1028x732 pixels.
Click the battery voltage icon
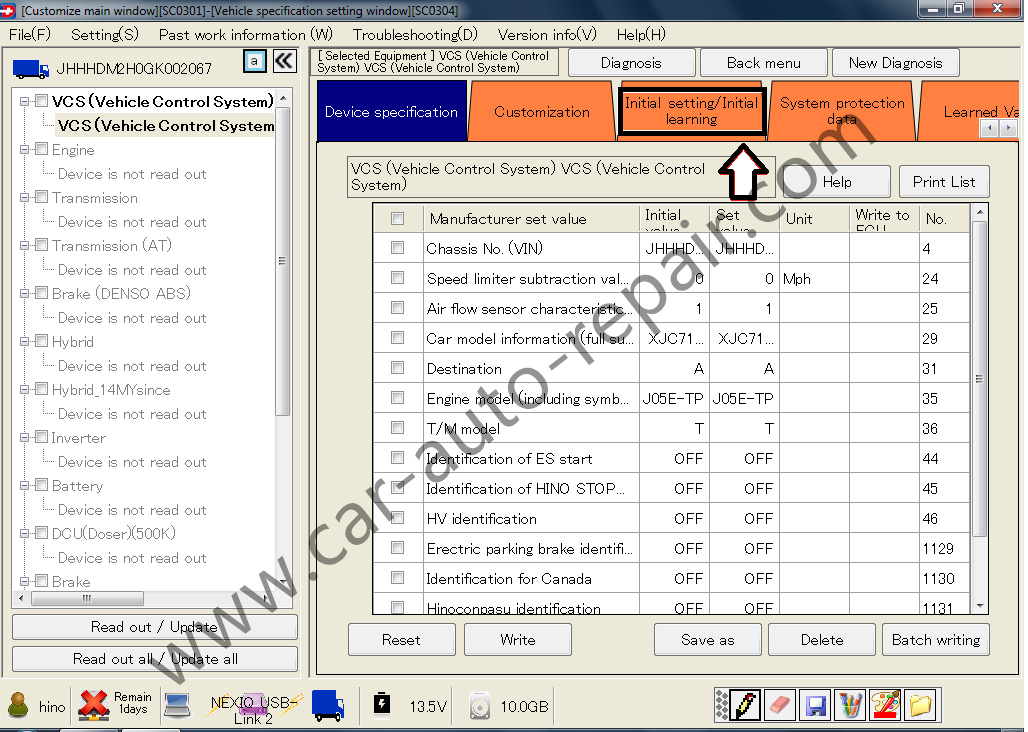pos(382,704)
